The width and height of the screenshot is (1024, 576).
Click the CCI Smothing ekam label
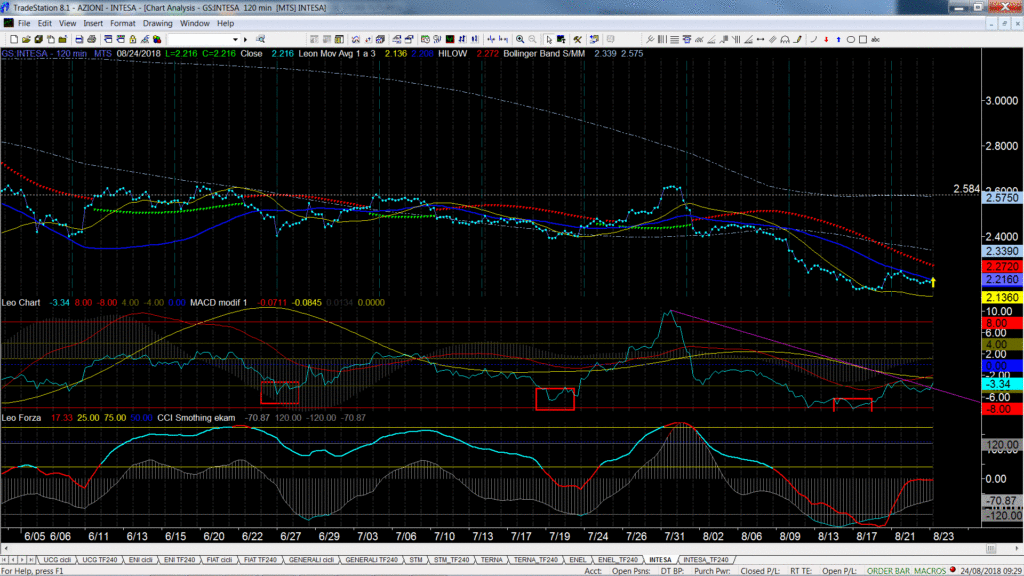[x=196, y=417]
